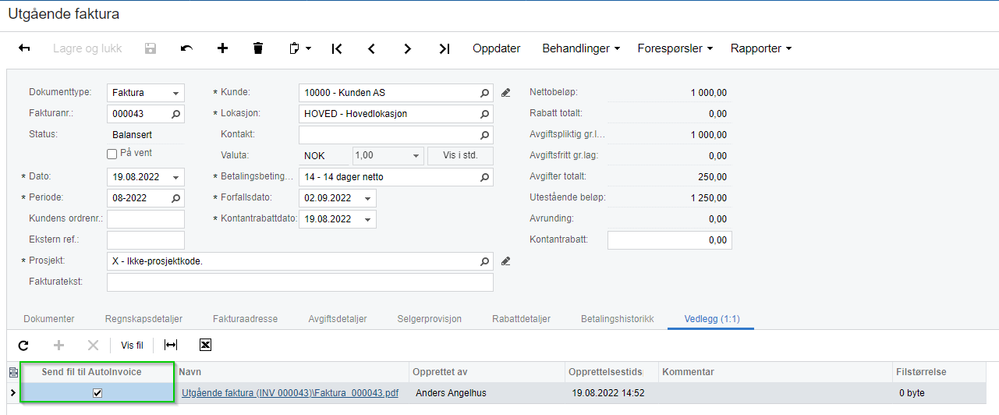Click the Vis fil button
999x415 pixels.
pyautogui.click(x=132, y=346)
